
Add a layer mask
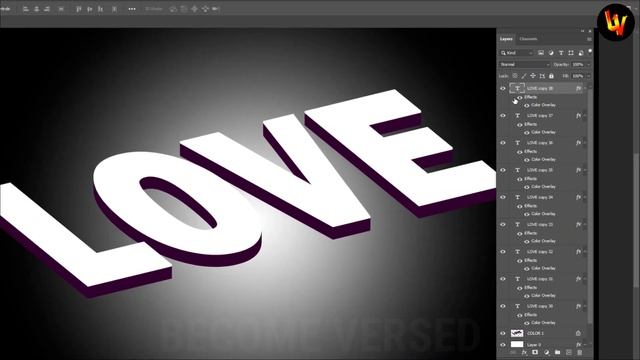tap(535, 352)
